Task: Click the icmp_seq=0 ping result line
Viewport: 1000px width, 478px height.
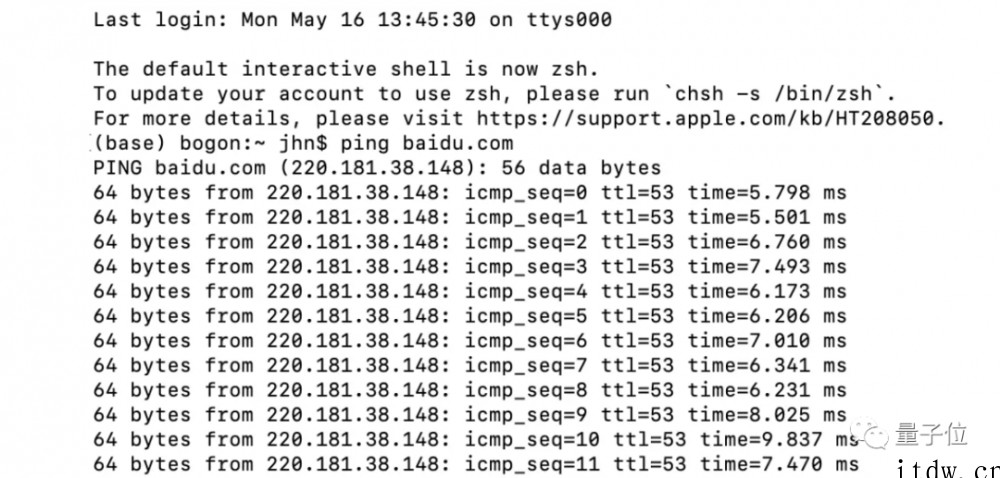Action: [x=470, y=192]
